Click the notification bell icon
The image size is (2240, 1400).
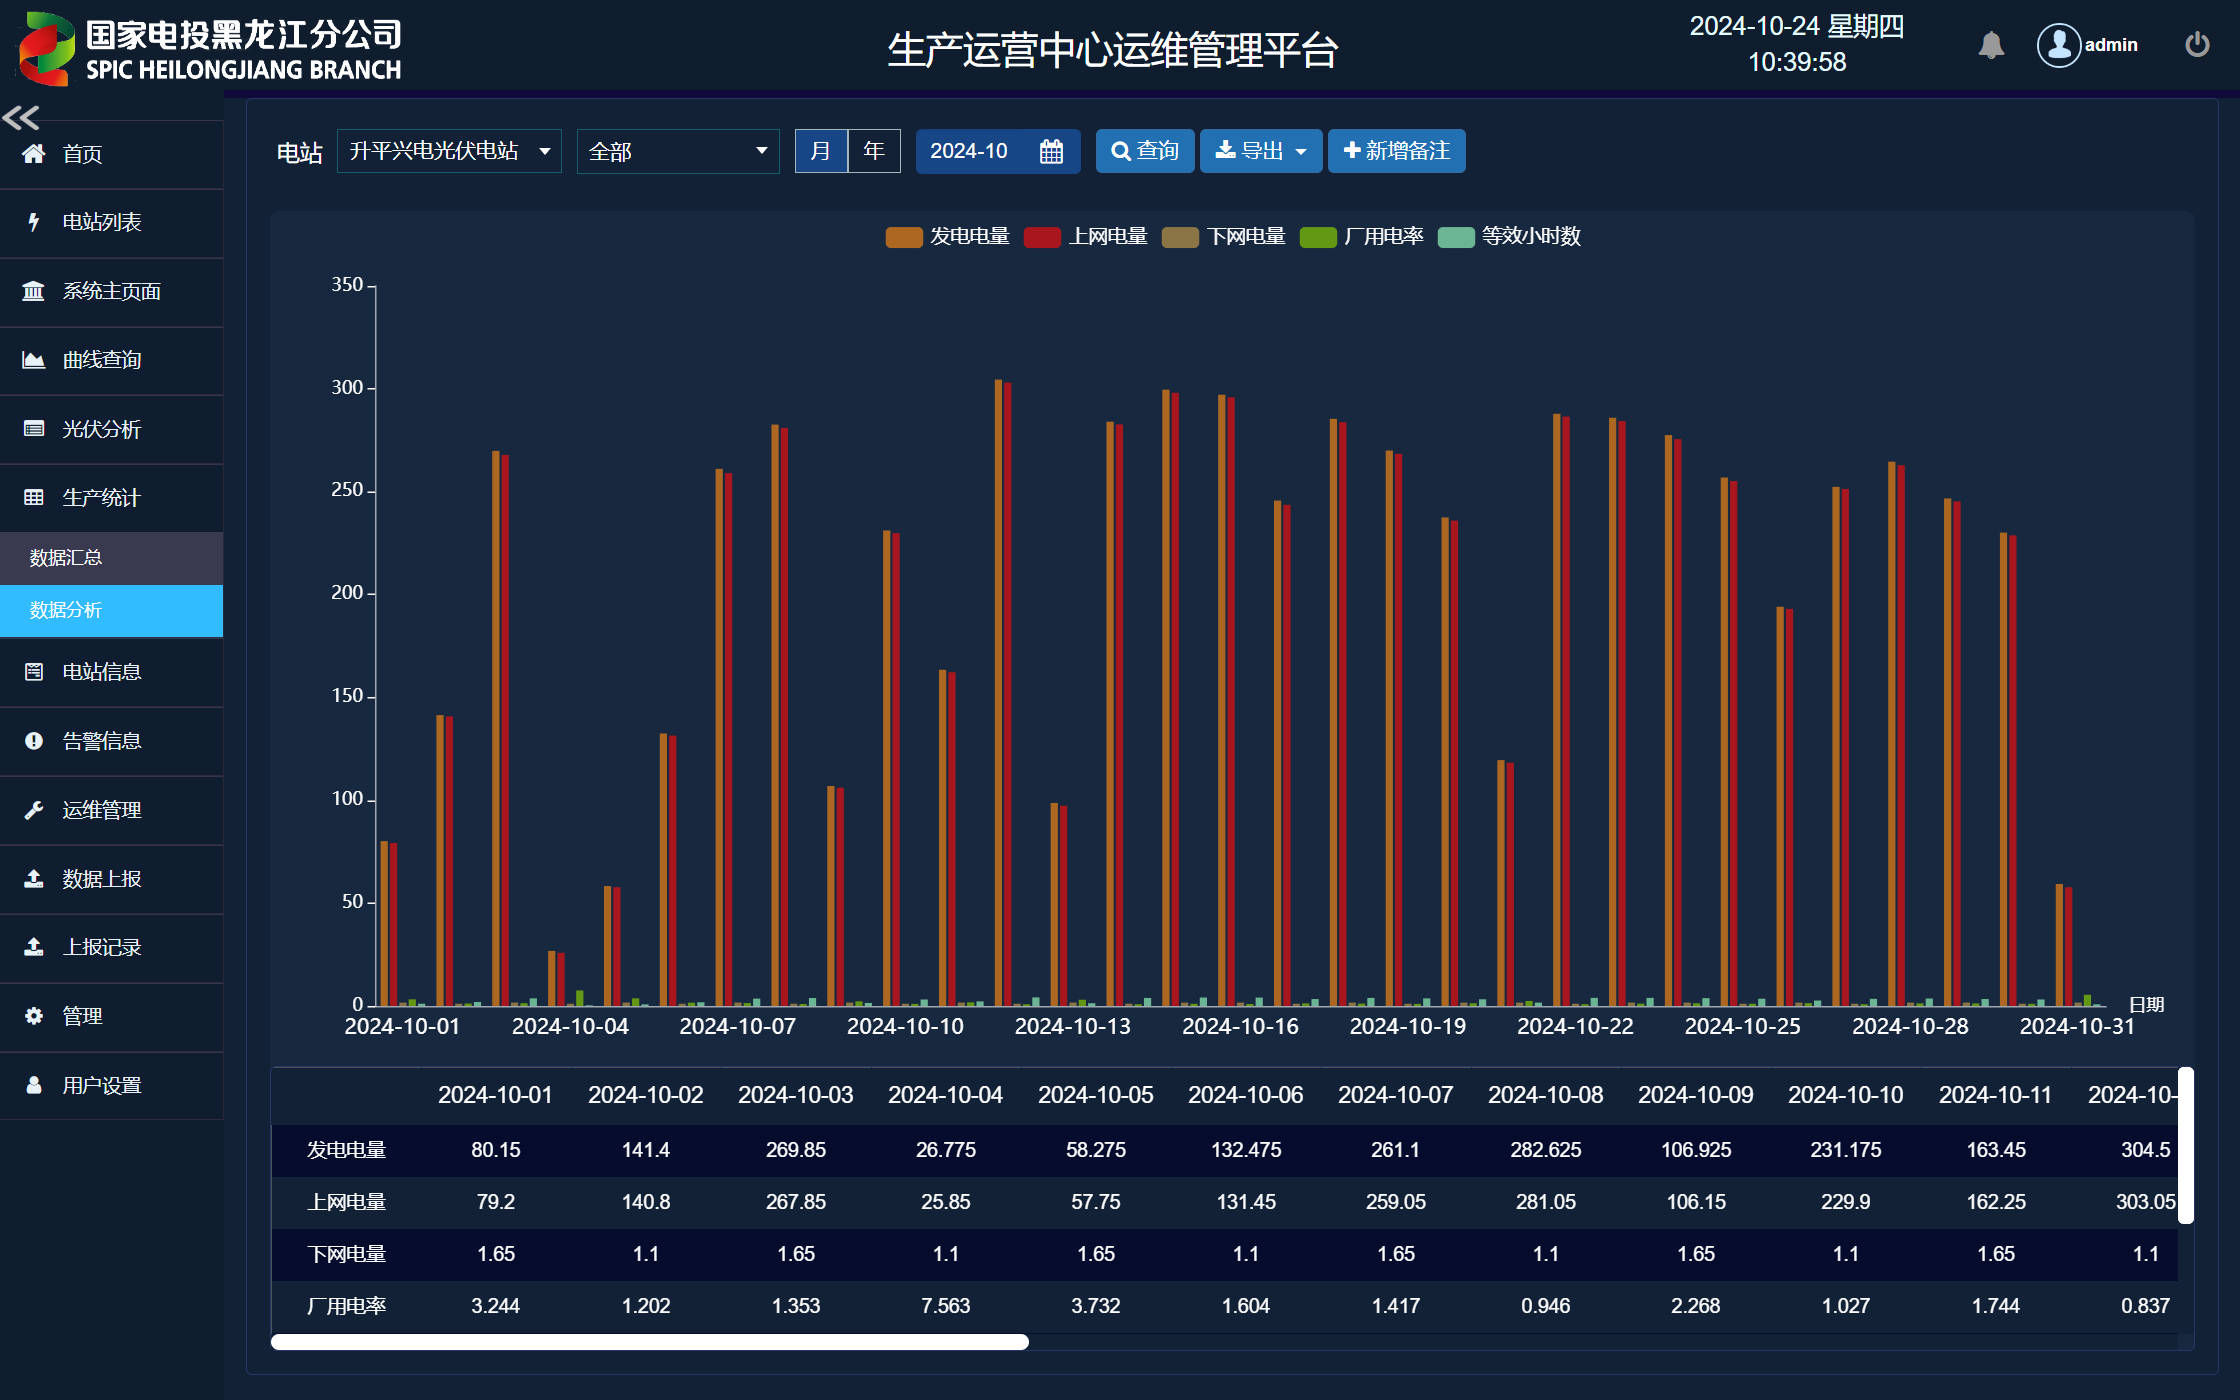coord(1991,45)
